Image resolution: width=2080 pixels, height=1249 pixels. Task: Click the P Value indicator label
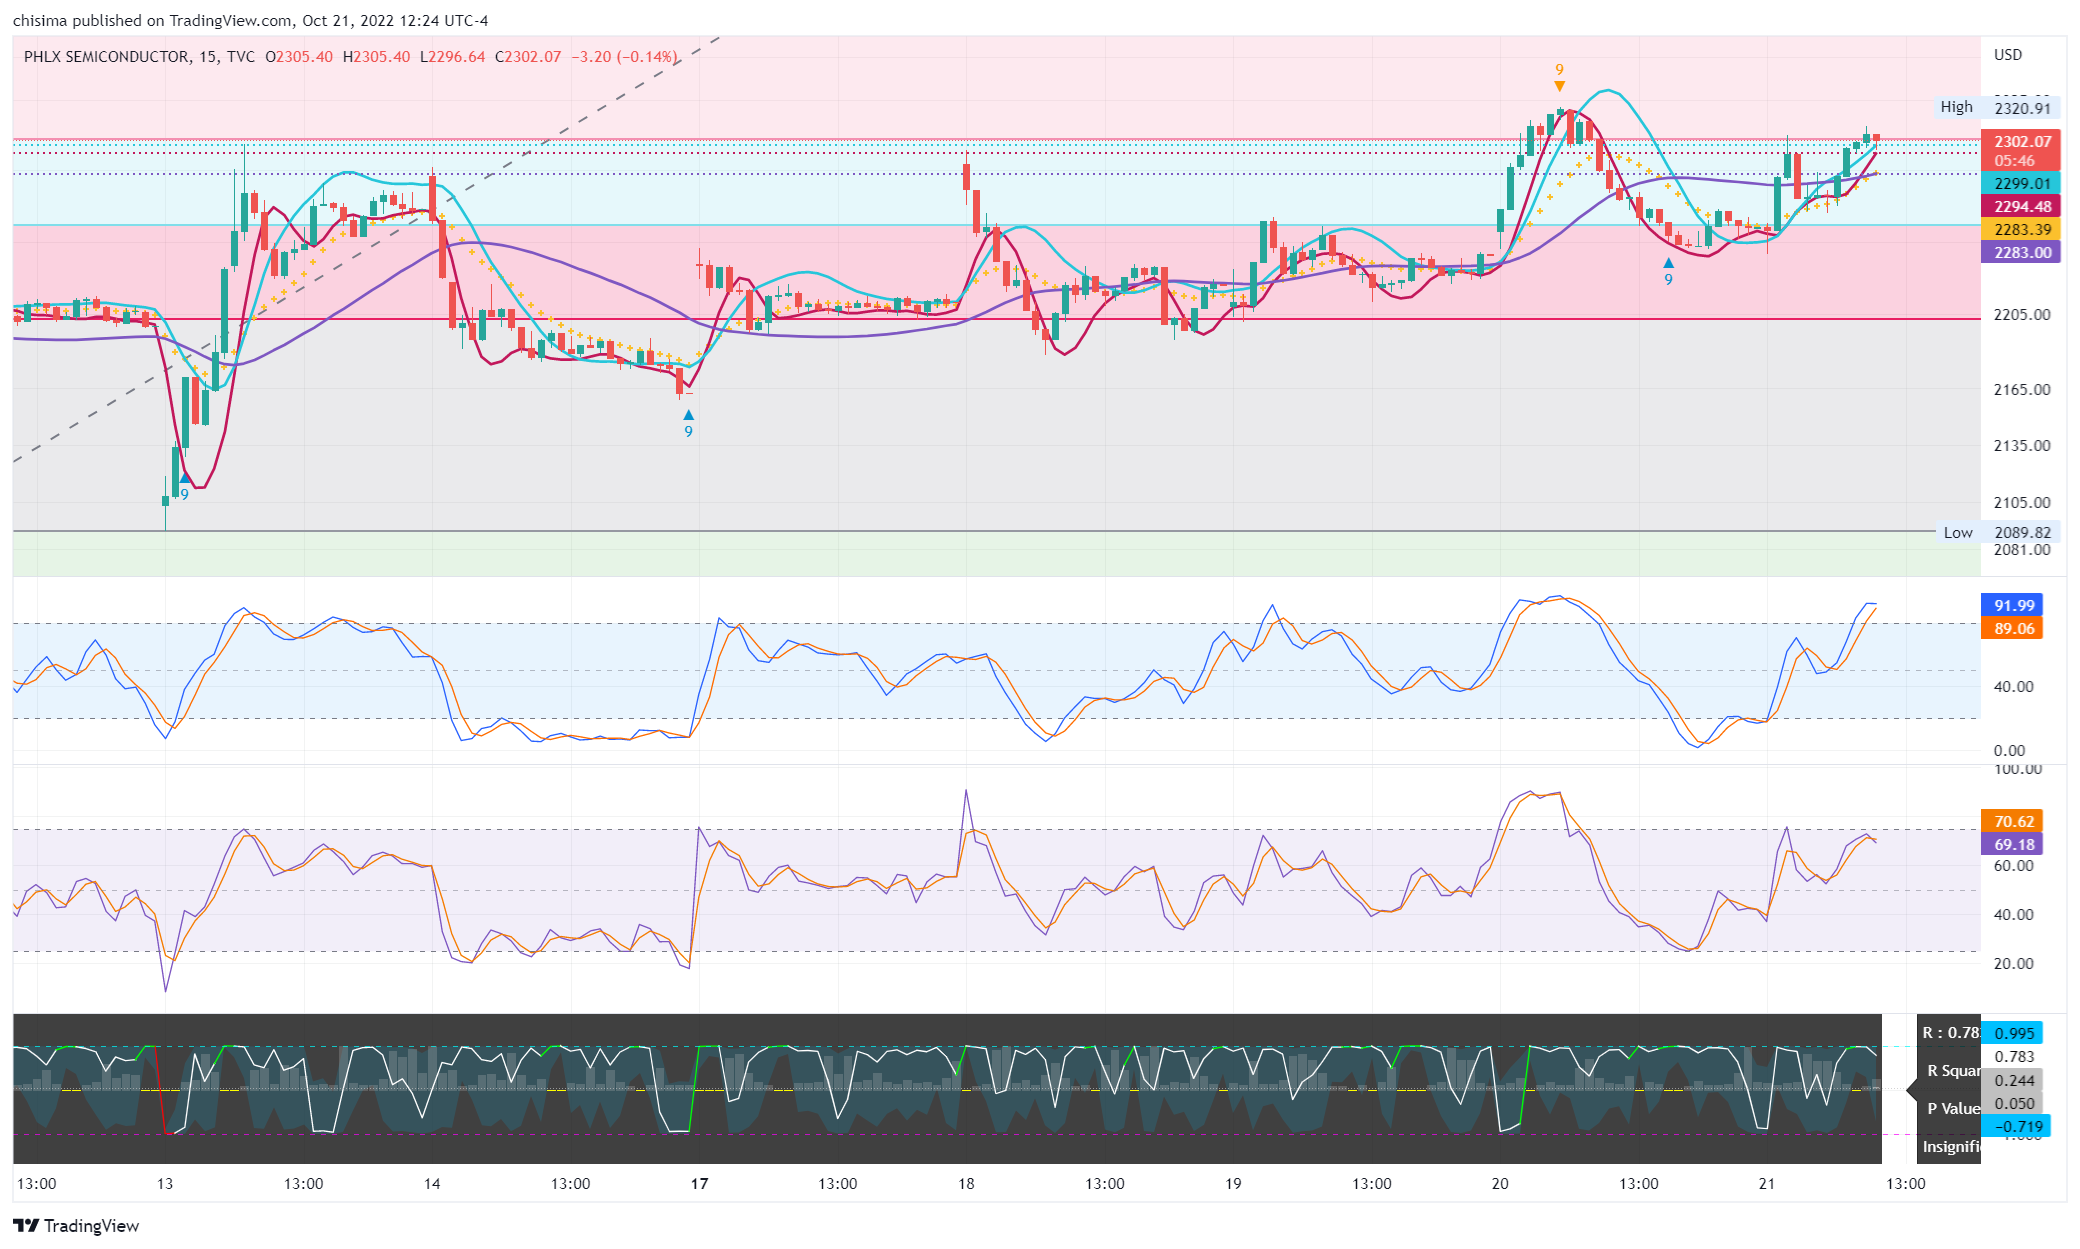(x=1952, y=1108)
